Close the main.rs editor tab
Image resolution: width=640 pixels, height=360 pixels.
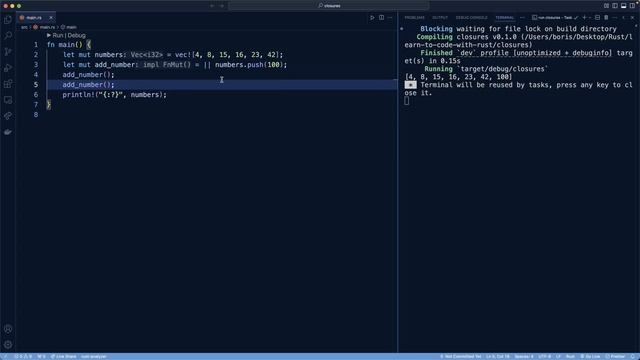click(51, 18)
